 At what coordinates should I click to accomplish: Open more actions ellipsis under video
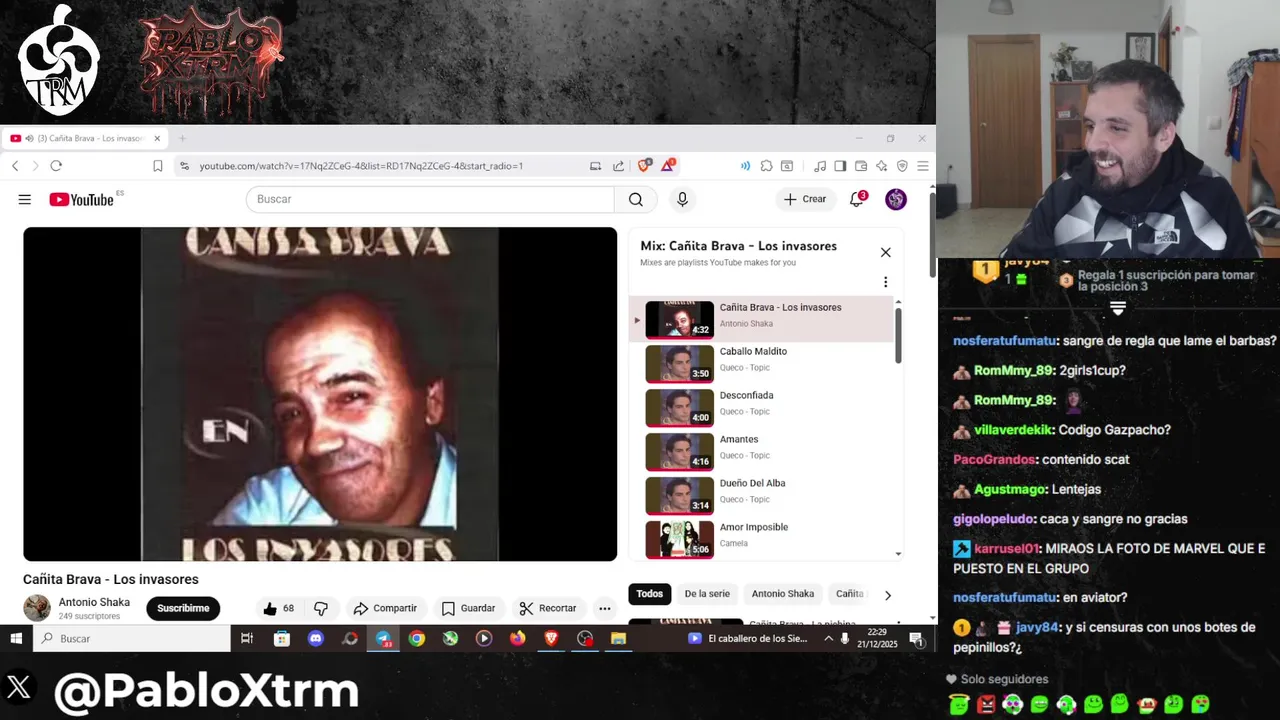(605, 608)
